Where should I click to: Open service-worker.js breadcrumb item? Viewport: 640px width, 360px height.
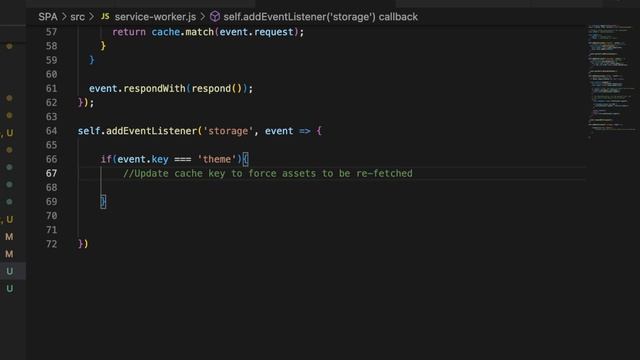click(155, 17)
